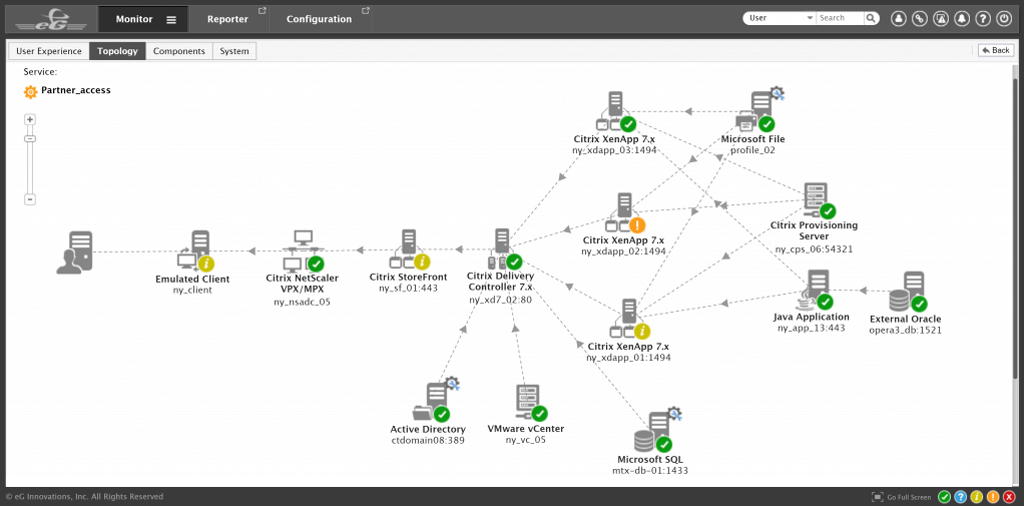
Task: Click the Back button
Action: 996,50
